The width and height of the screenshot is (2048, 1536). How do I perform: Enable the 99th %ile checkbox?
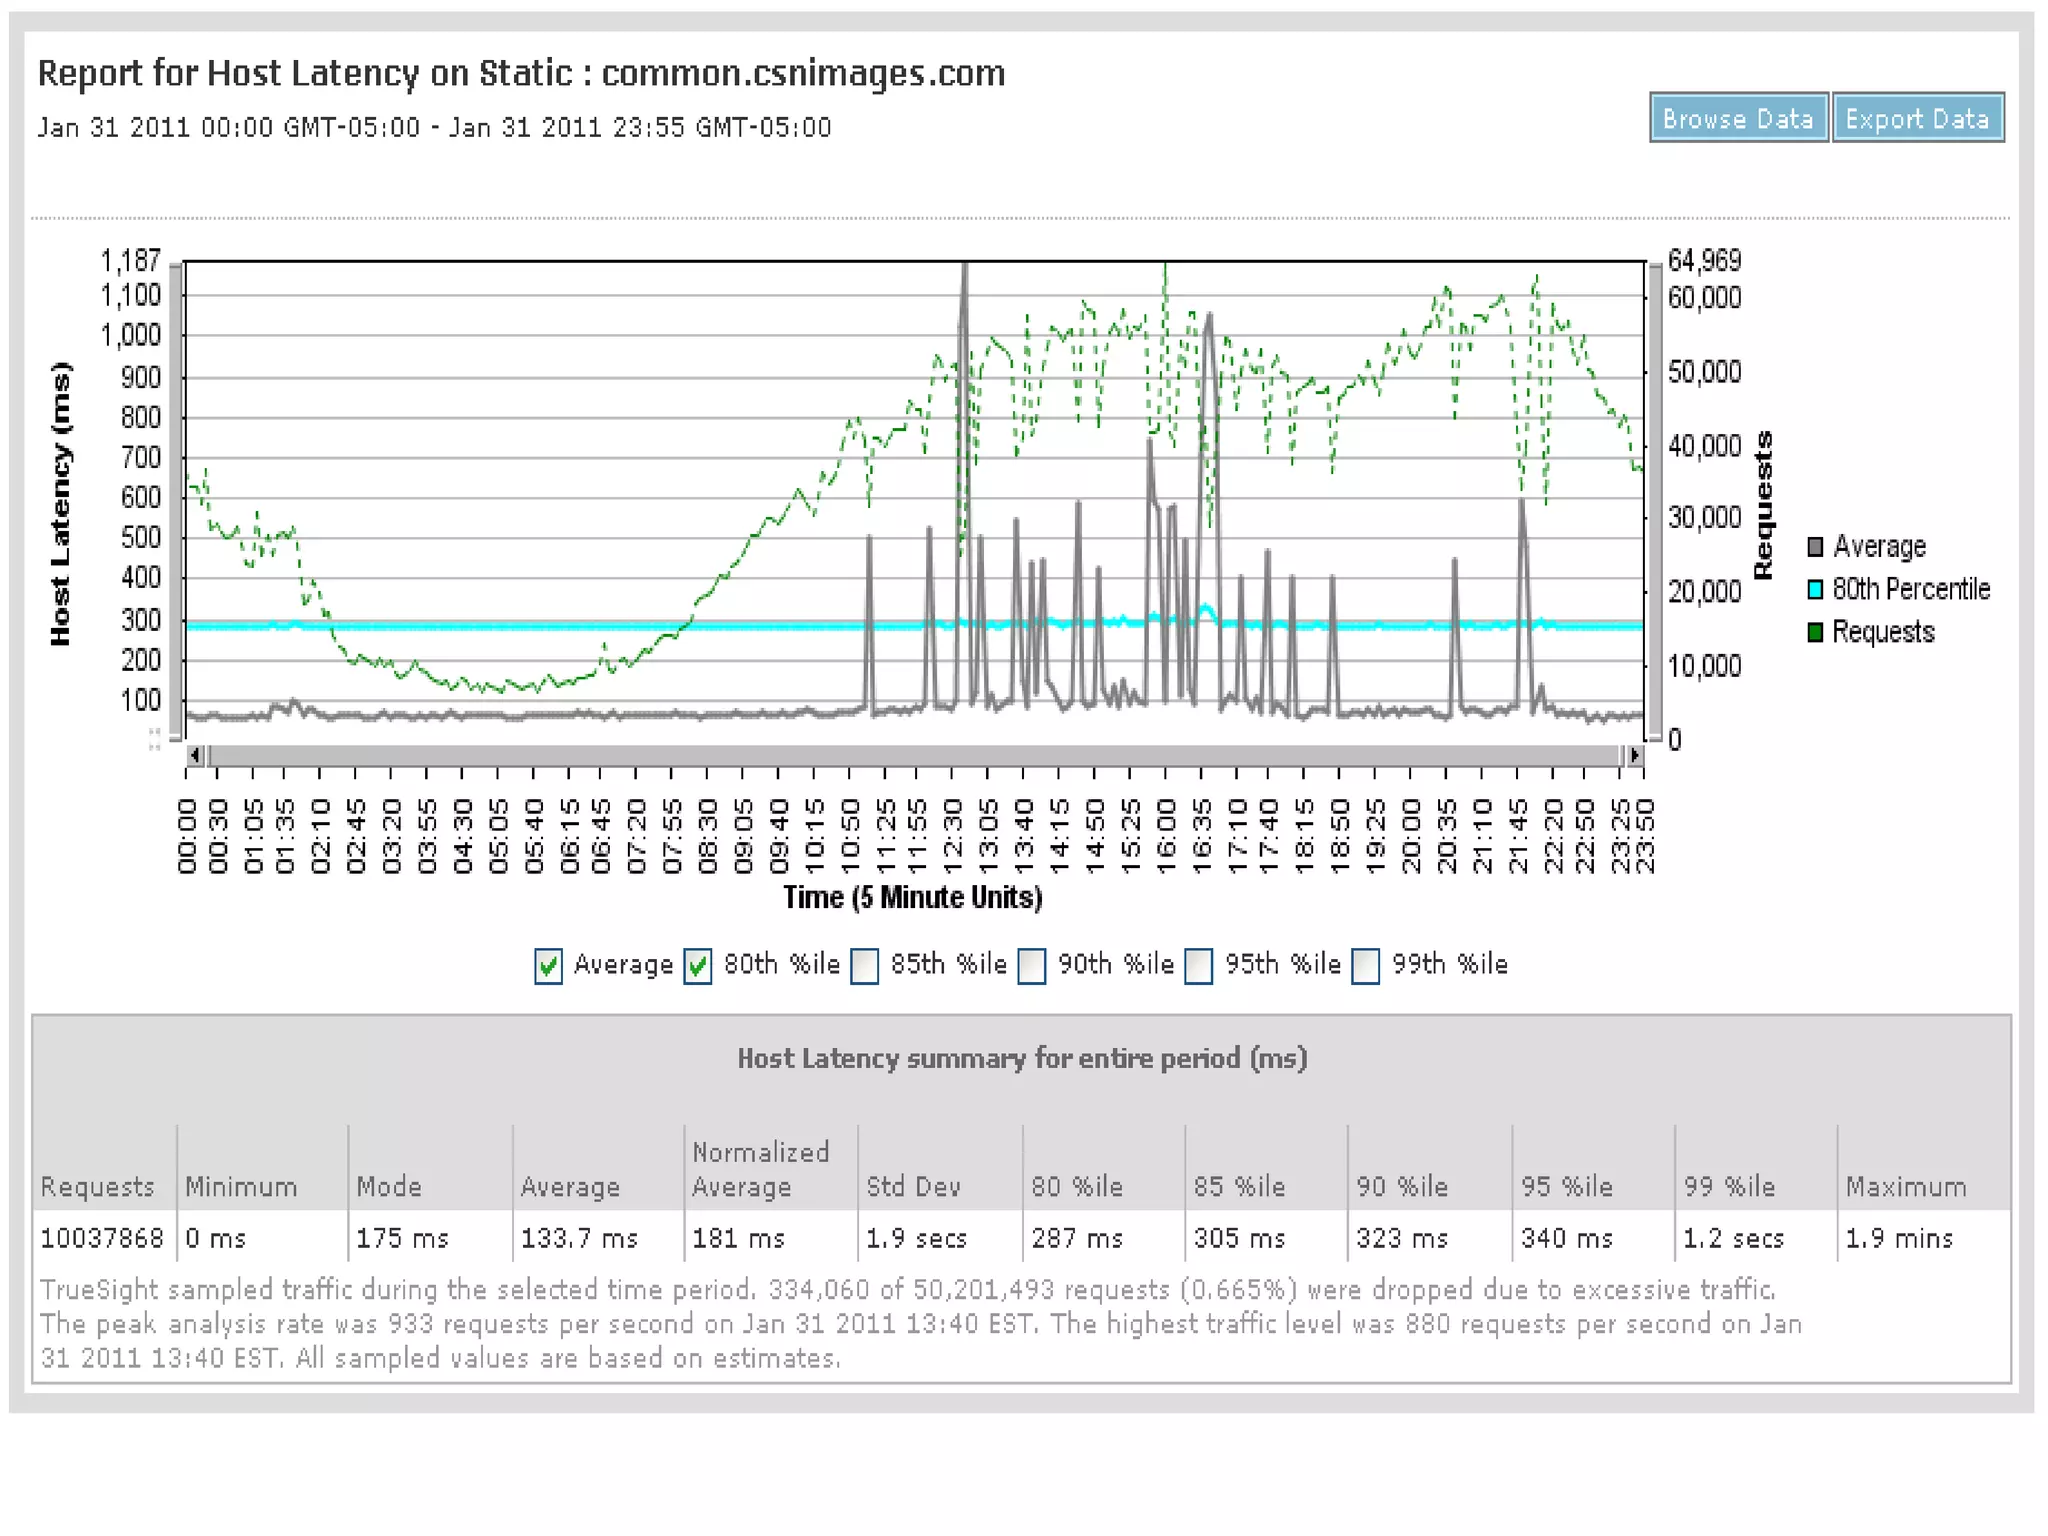click(1366, 966)
